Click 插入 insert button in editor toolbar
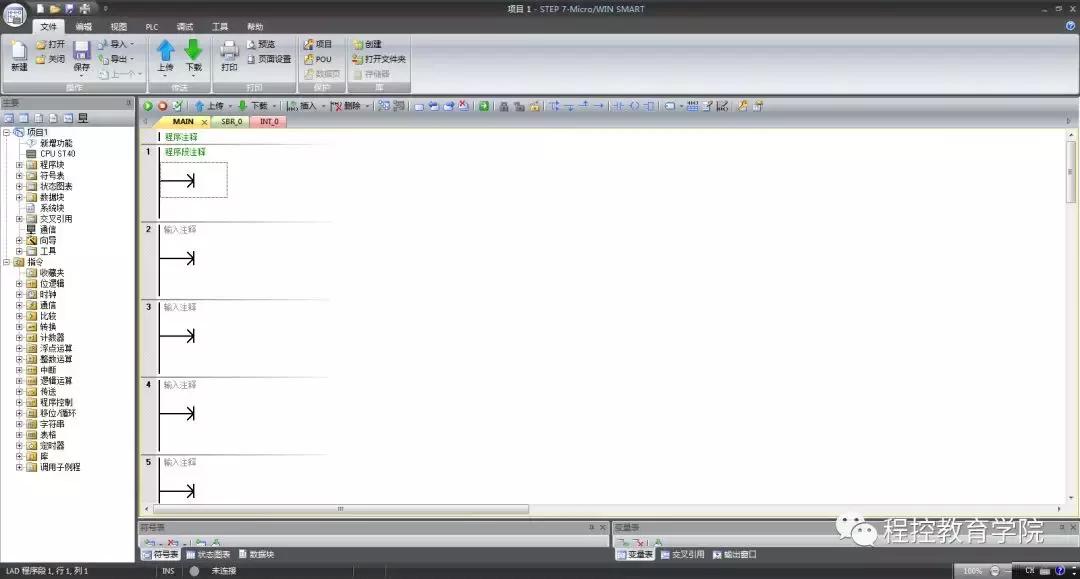The width and height of the screenshot is (1080, 579). [x=302, y=106]
